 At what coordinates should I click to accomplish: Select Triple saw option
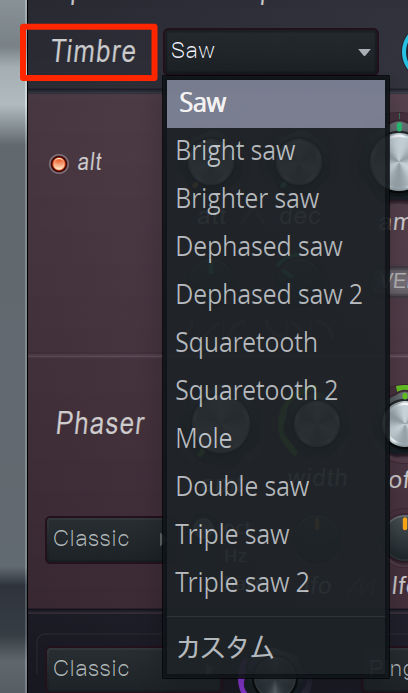point(276,534)
